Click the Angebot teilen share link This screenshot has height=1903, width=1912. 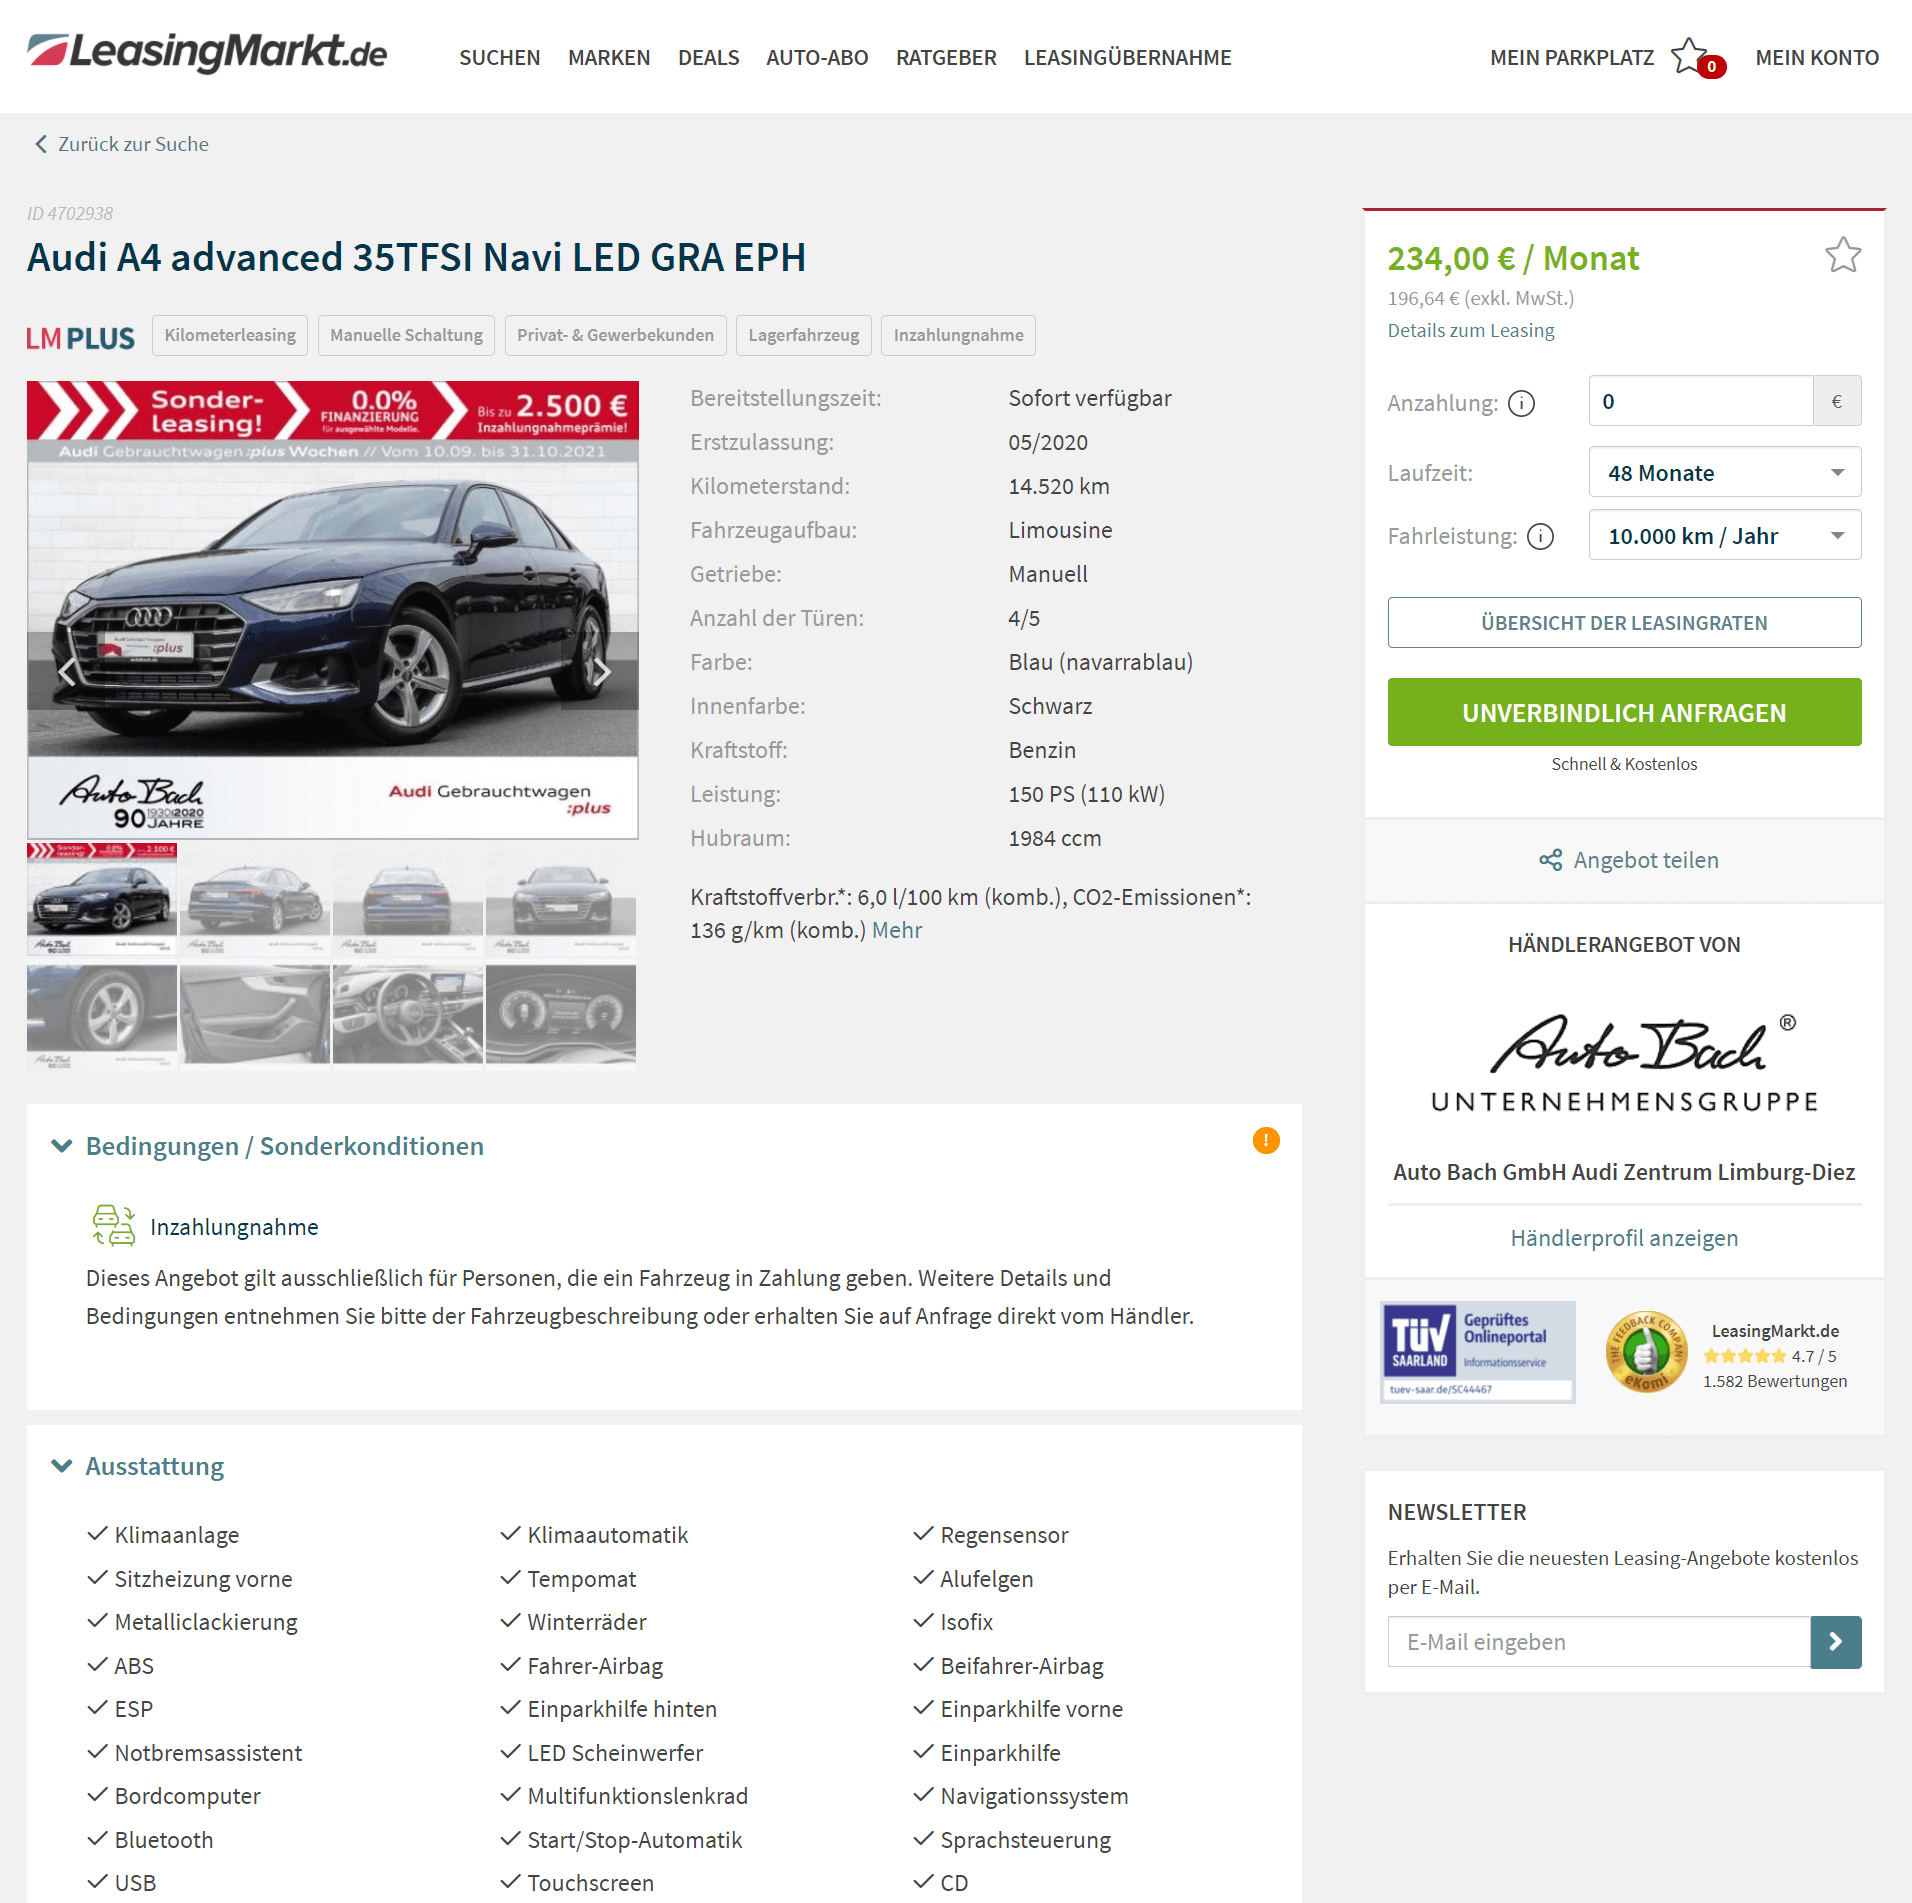(x=1628, y=860)
